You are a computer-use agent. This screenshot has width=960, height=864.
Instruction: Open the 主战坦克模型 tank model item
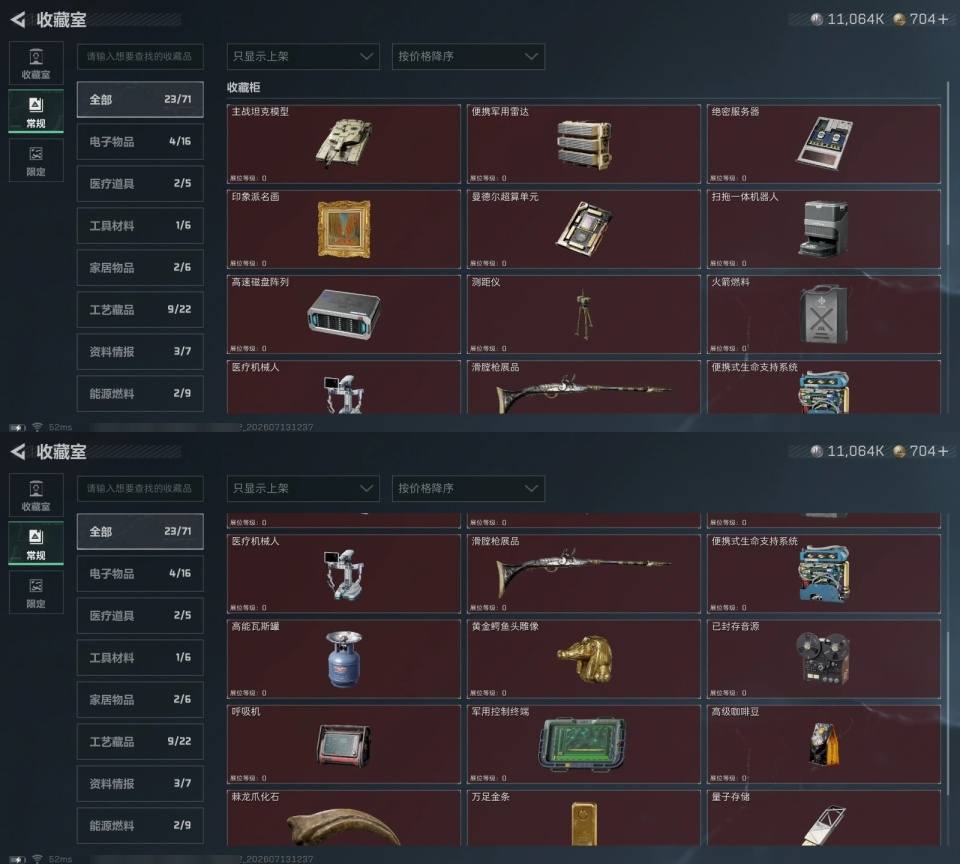click(x=343, y=144)
